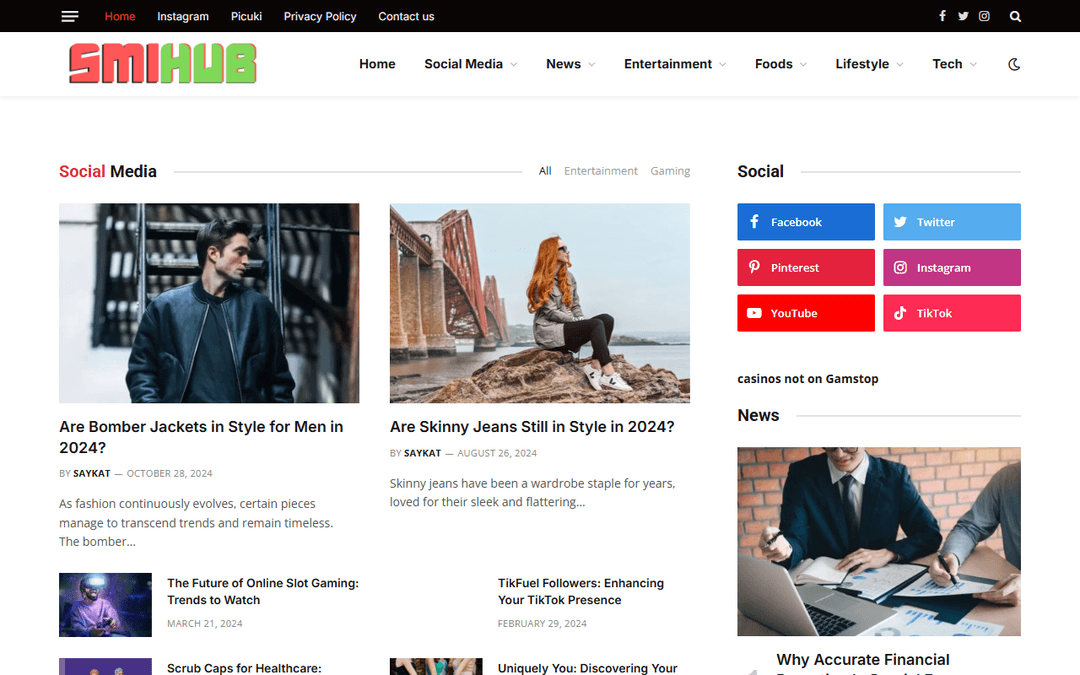1080x675 pixels.
Task: Click MARCH 21, 2024 date
Action: [205, 623]
